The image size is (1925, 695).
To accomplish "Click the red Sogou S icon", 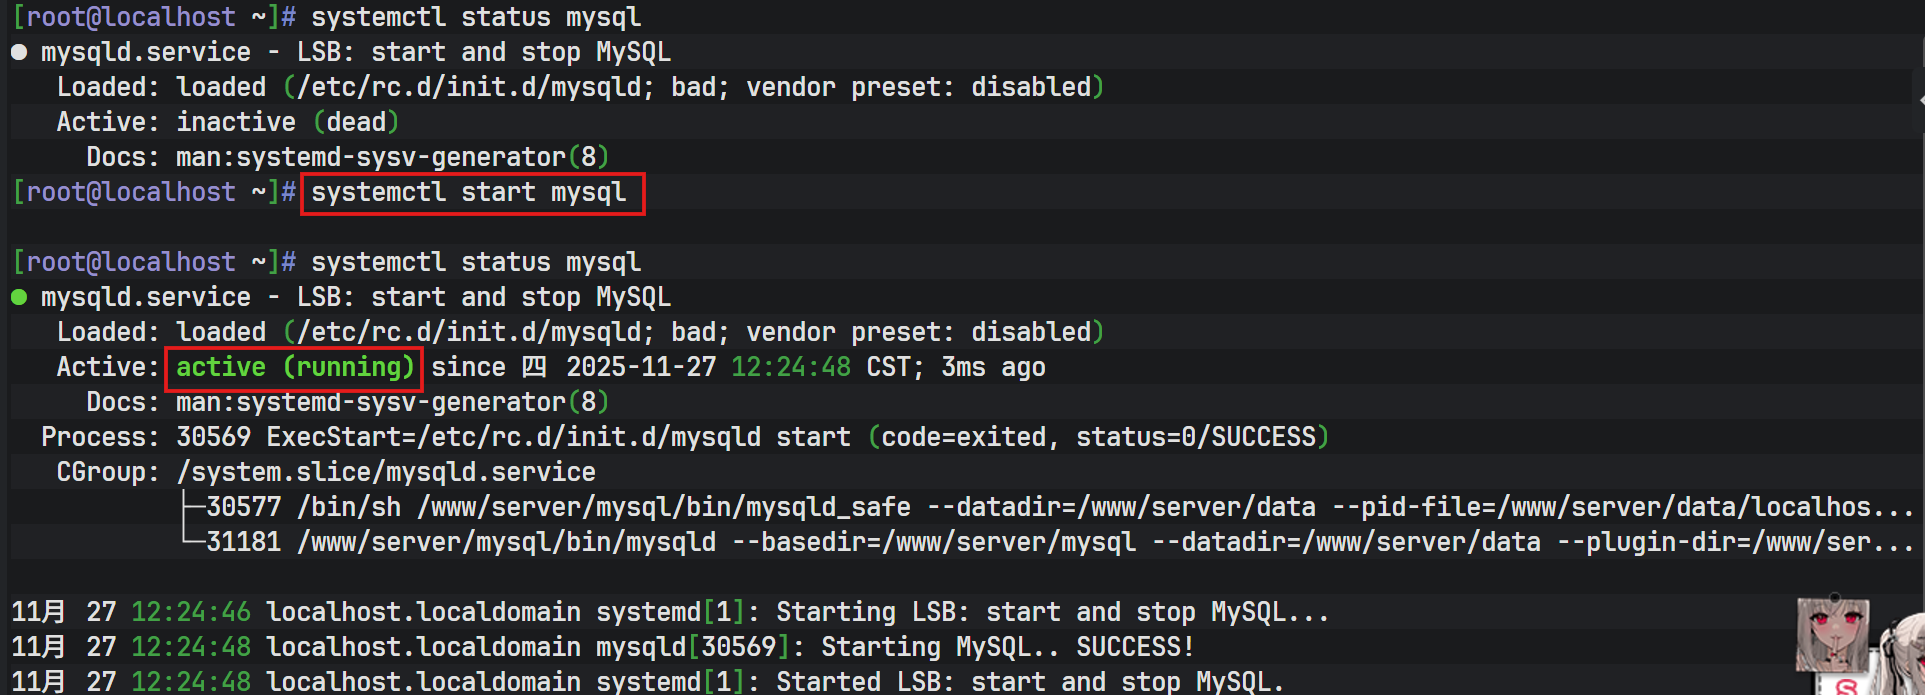I will coord(1846,686).
